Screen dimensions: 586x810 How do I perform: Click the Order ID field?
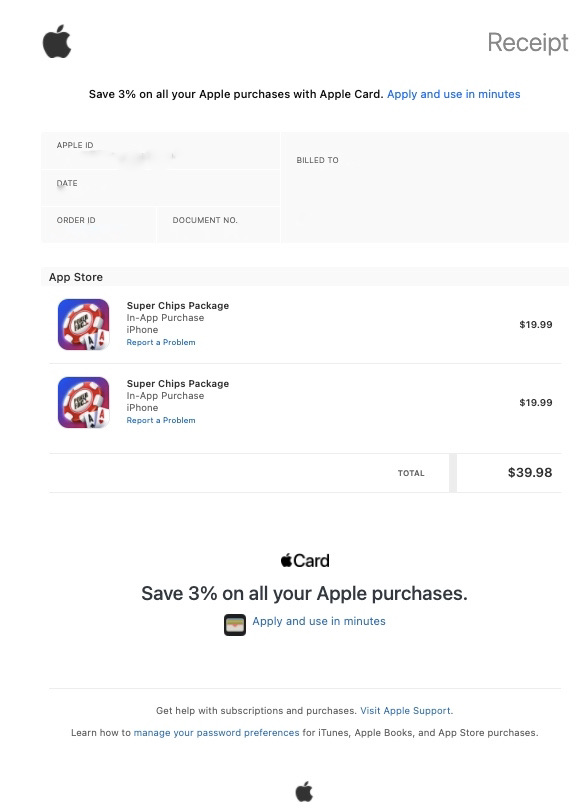tap(98, 225)
